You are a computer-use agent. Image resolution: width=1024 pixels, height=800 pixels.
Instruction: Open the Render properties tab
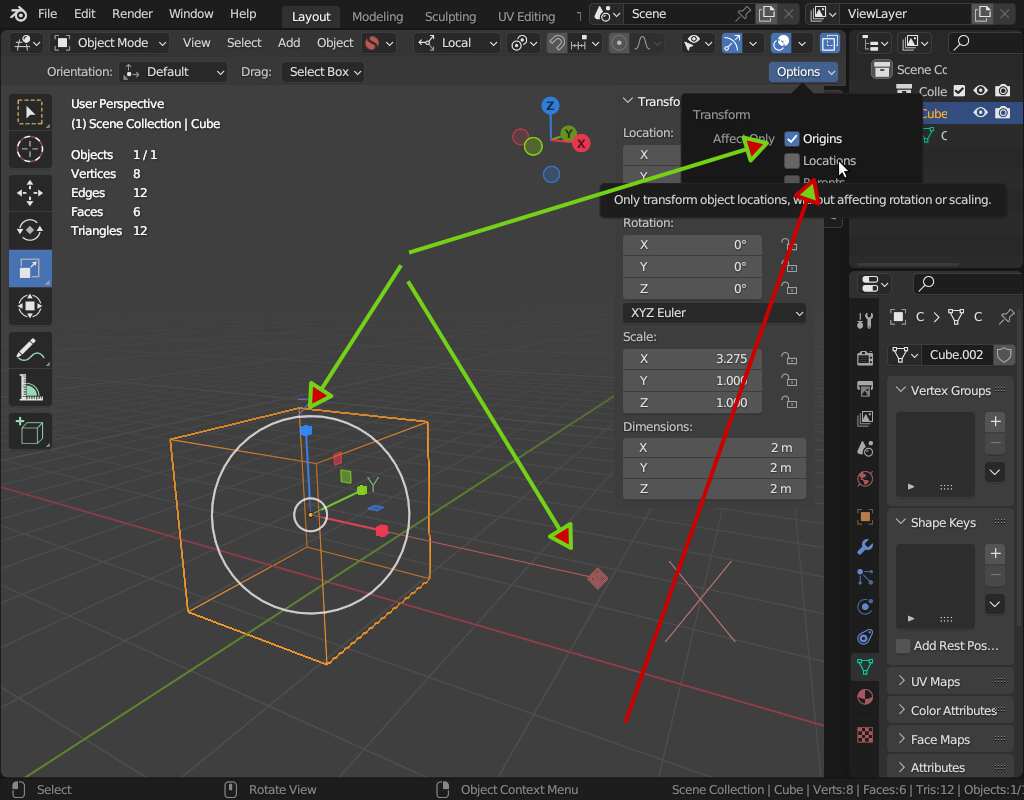tap(865, 358)
